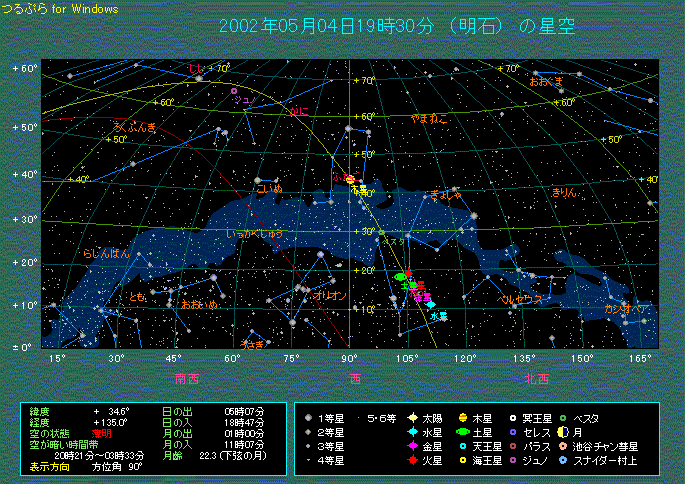
Task: Click the Jupiter (木星) legend icon
Action: (x=463, y=417)
